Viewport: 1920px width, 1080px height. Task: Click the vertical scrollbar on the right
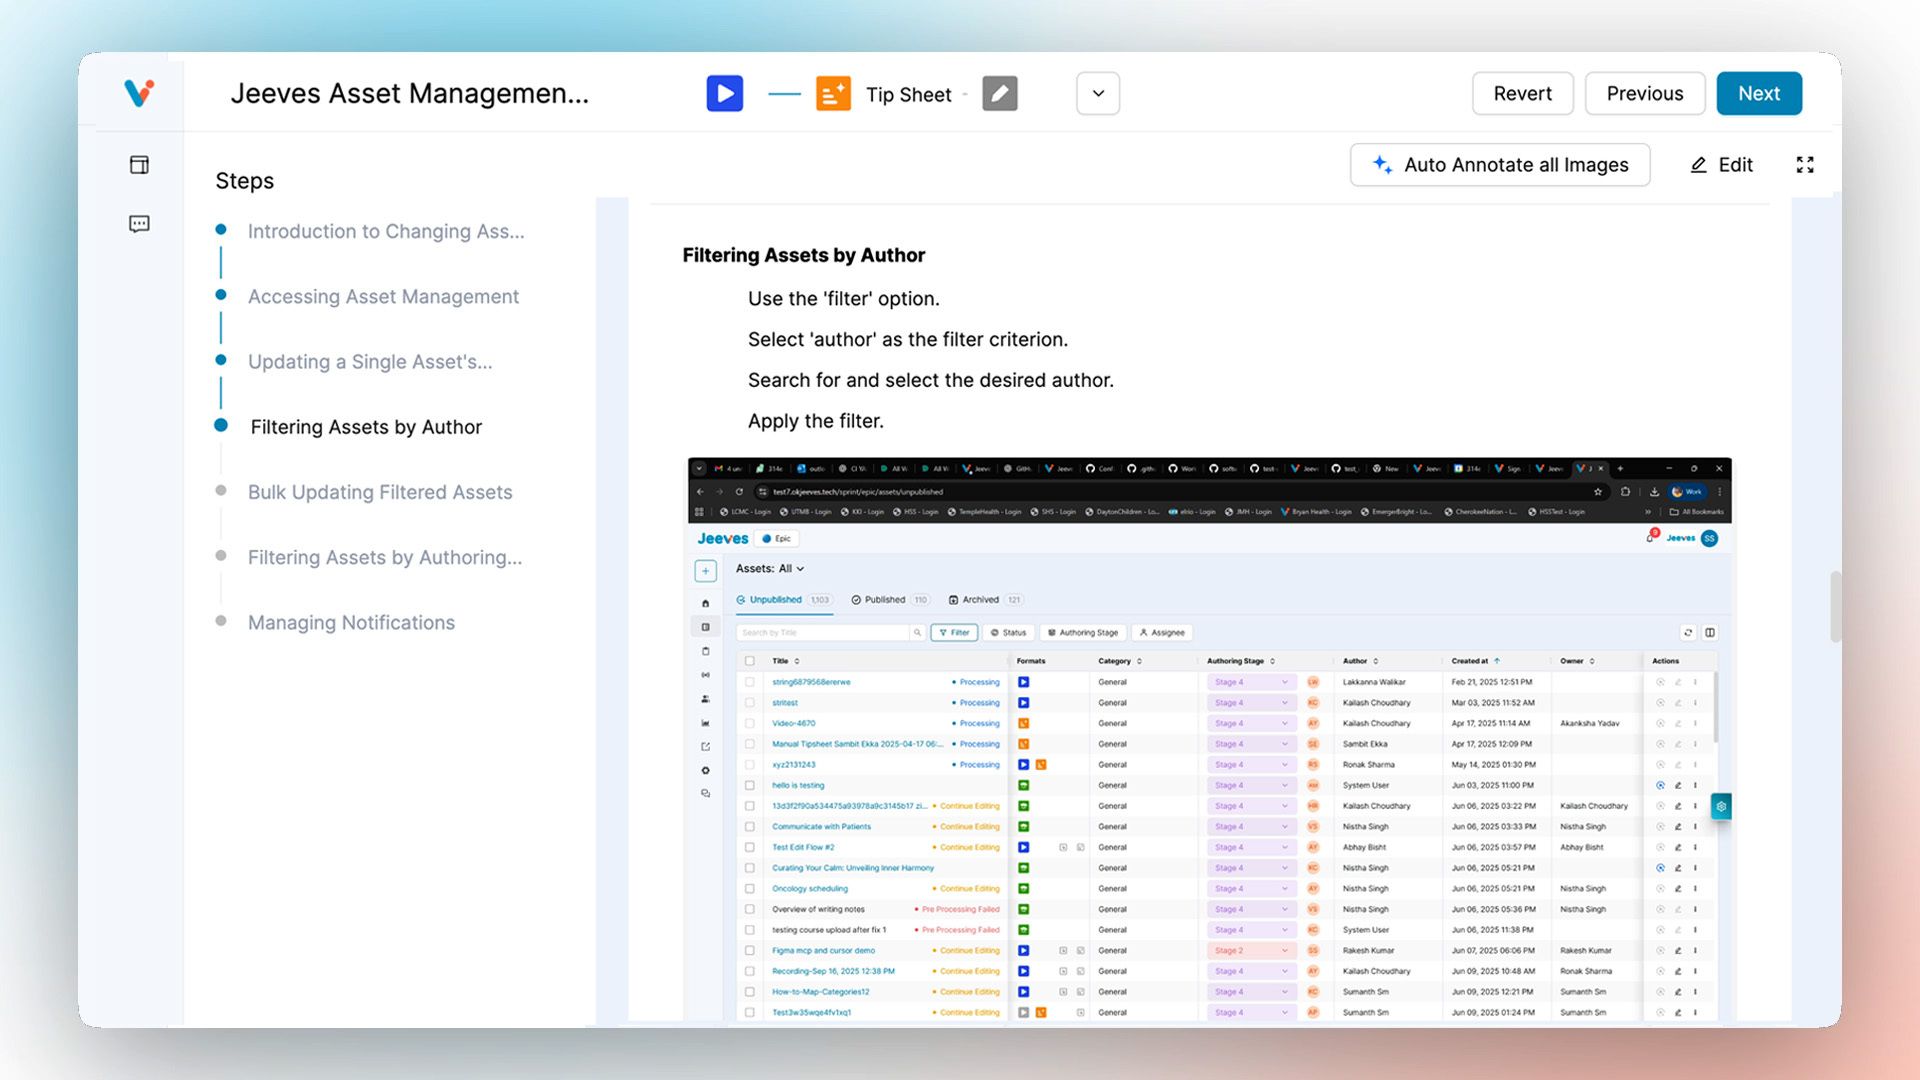tap(1834, 607)
